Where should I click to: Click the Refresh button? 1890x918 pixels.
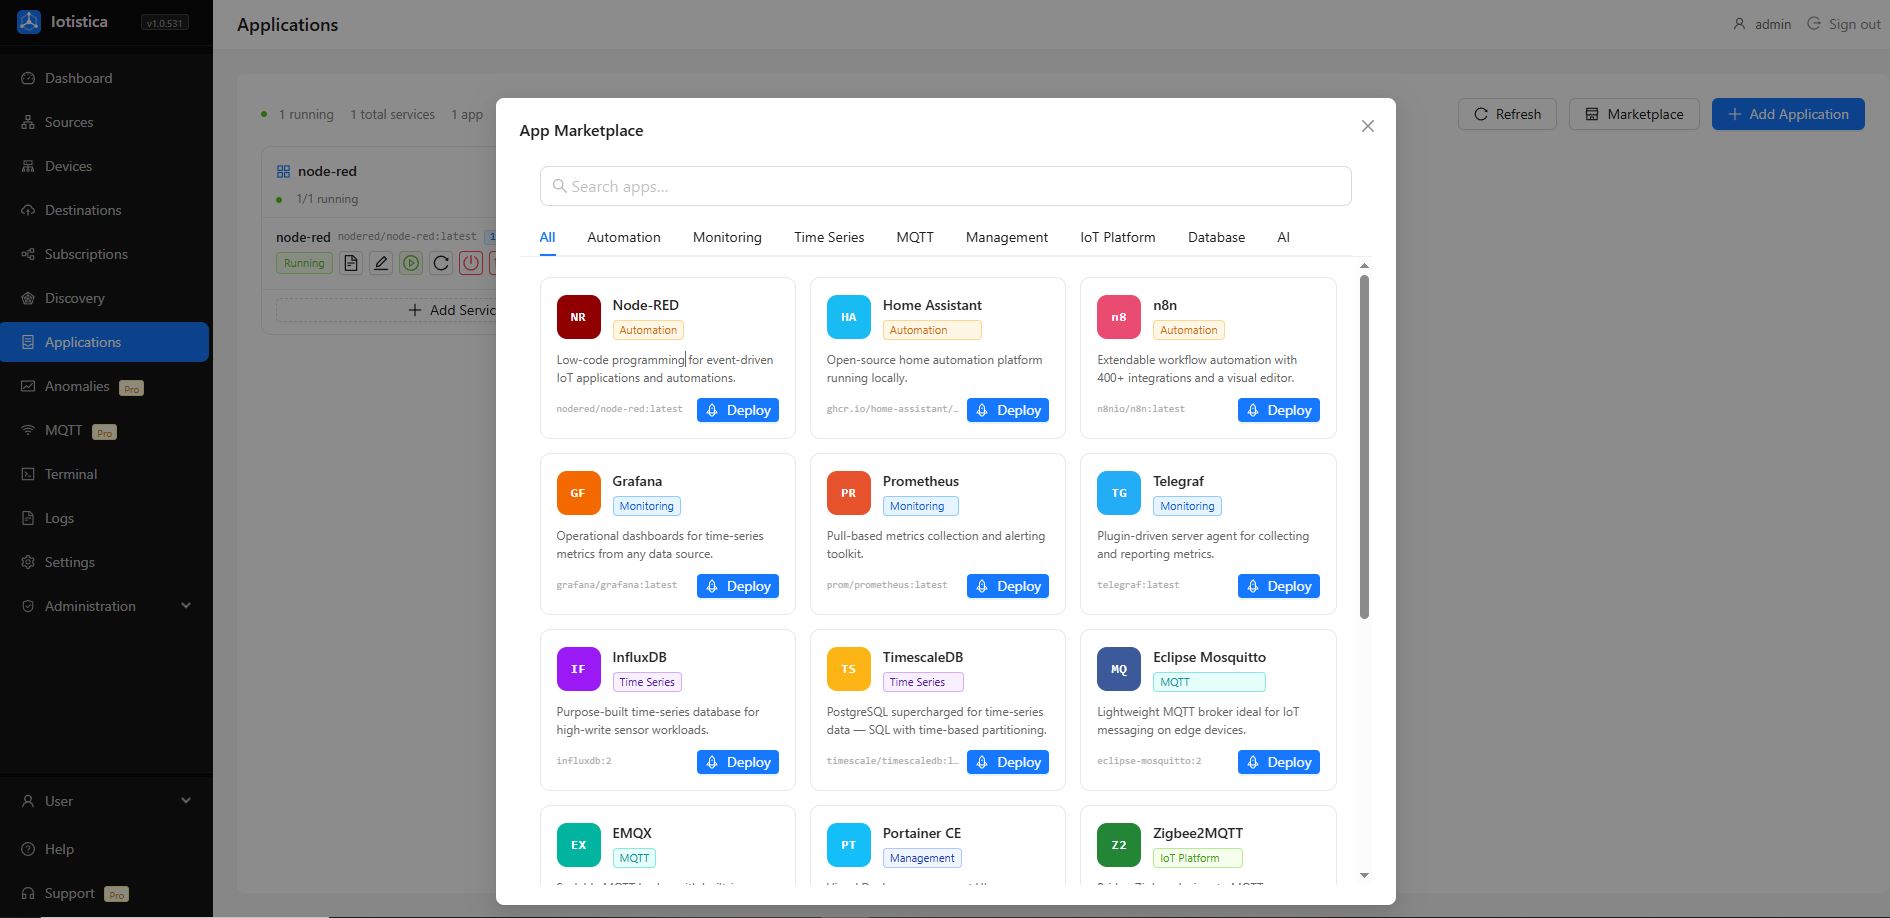click(x=1507, y=114)
